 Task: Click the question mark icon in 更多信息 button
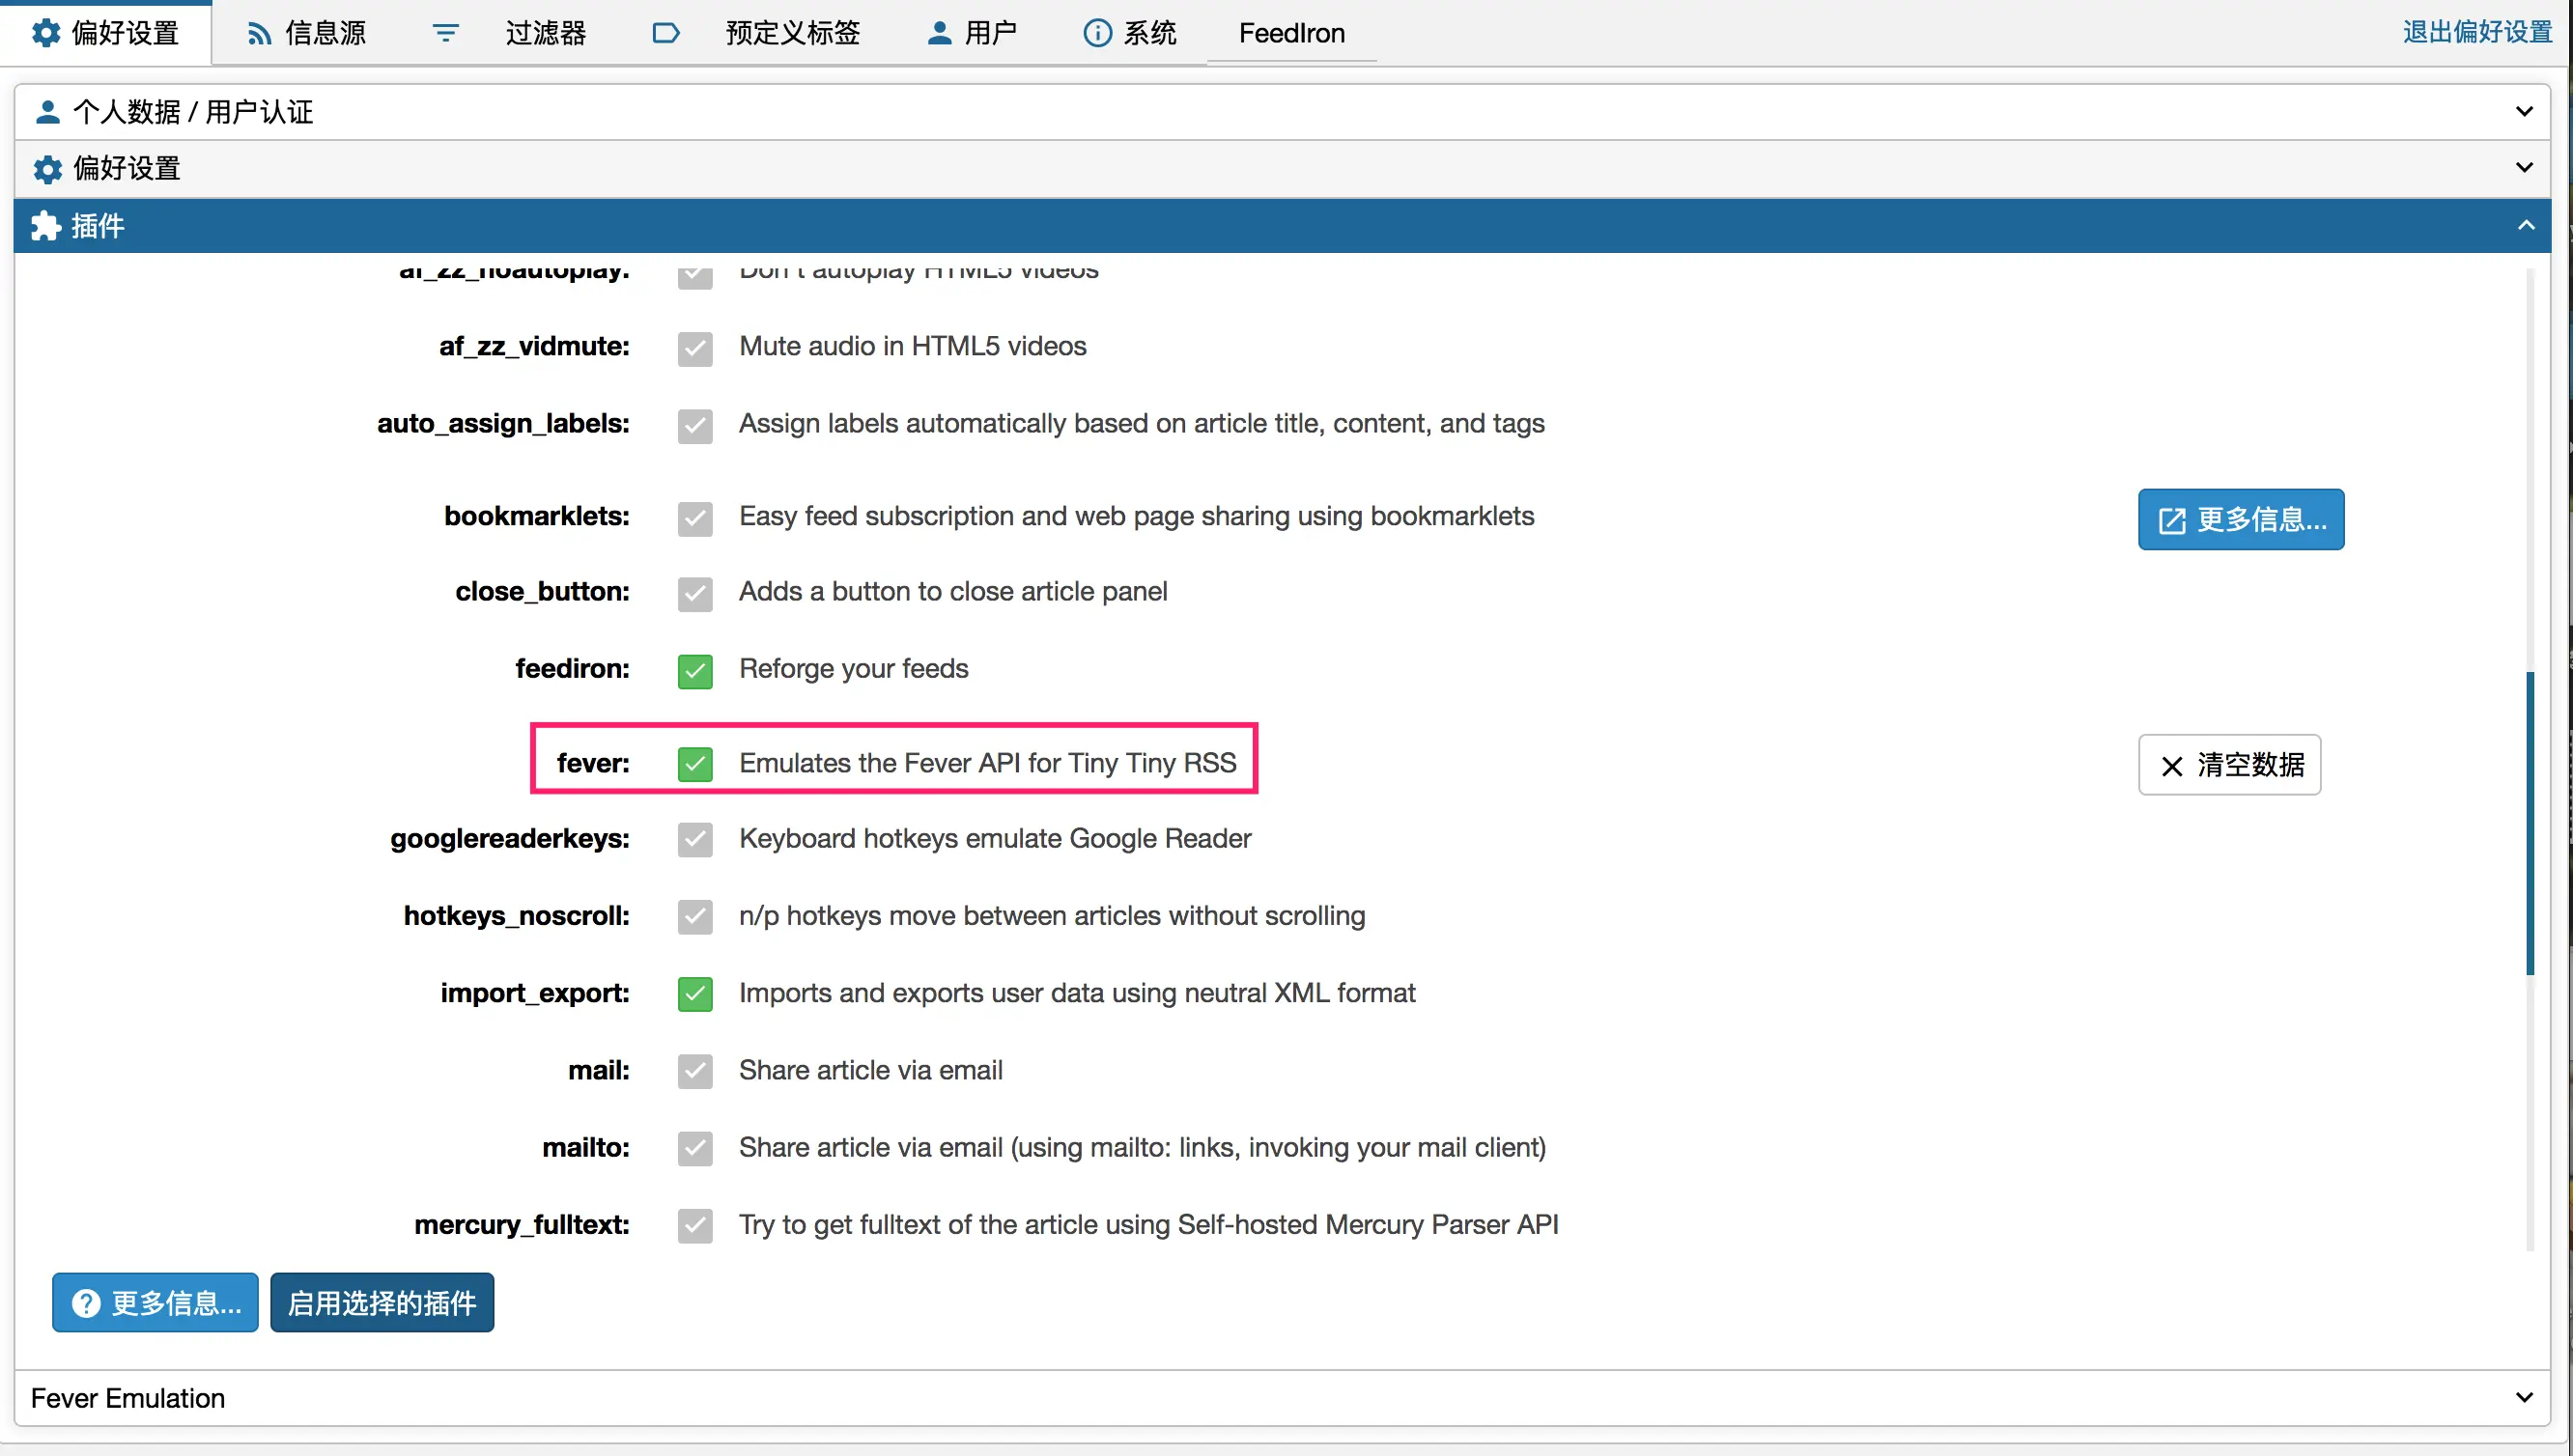87,1303
